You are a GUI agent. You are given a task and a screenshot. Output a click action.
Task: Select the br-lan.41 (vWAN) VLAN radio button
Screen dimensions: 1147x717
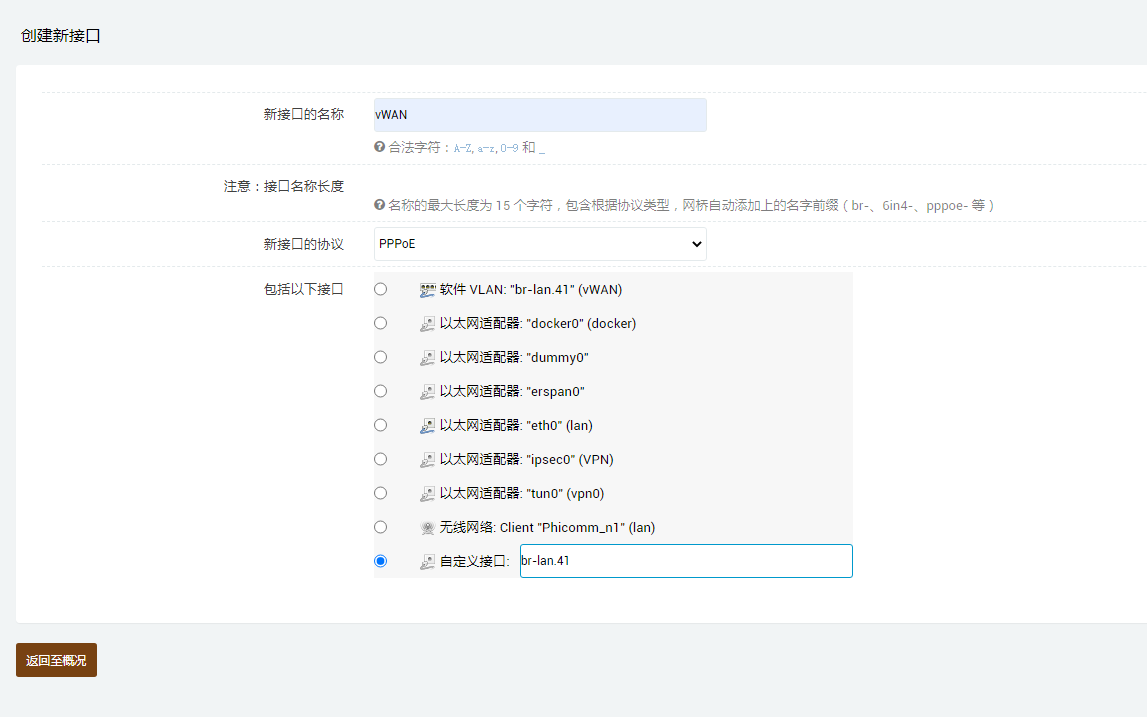[x=380, y=289]
